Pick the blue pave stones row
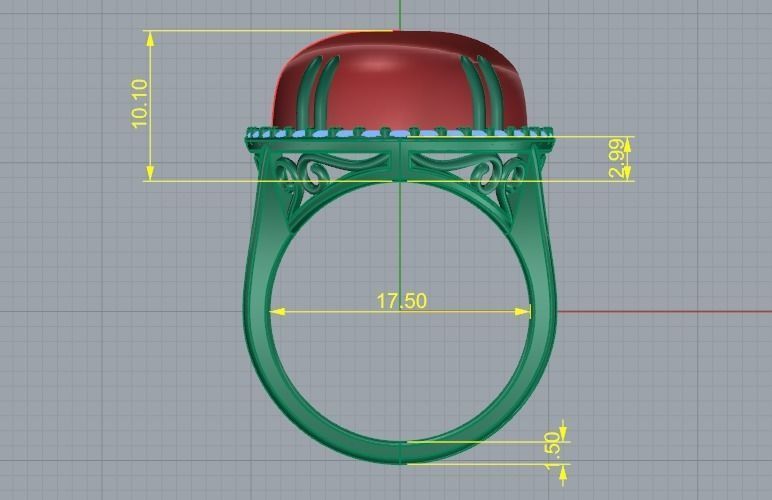This screenshot has height=500, width=772. click(399, 133)
